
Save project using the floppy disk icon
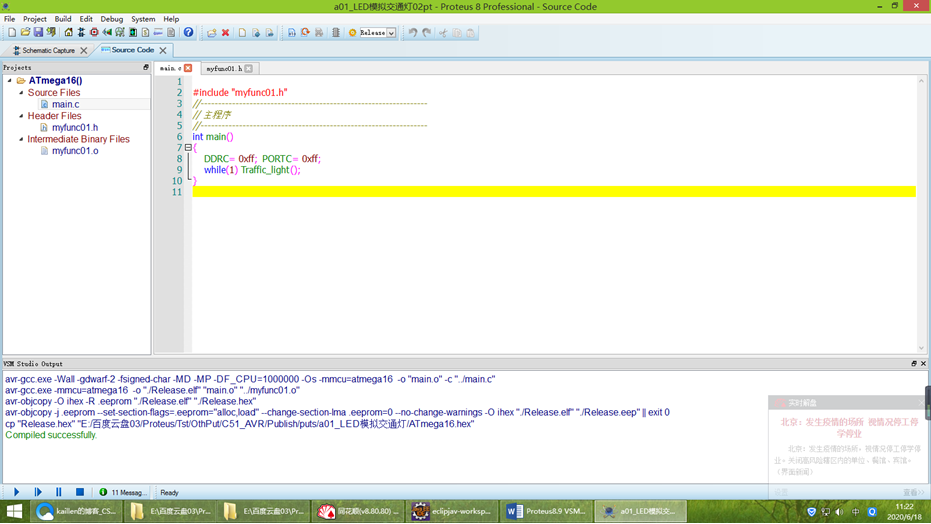point(38,33)
